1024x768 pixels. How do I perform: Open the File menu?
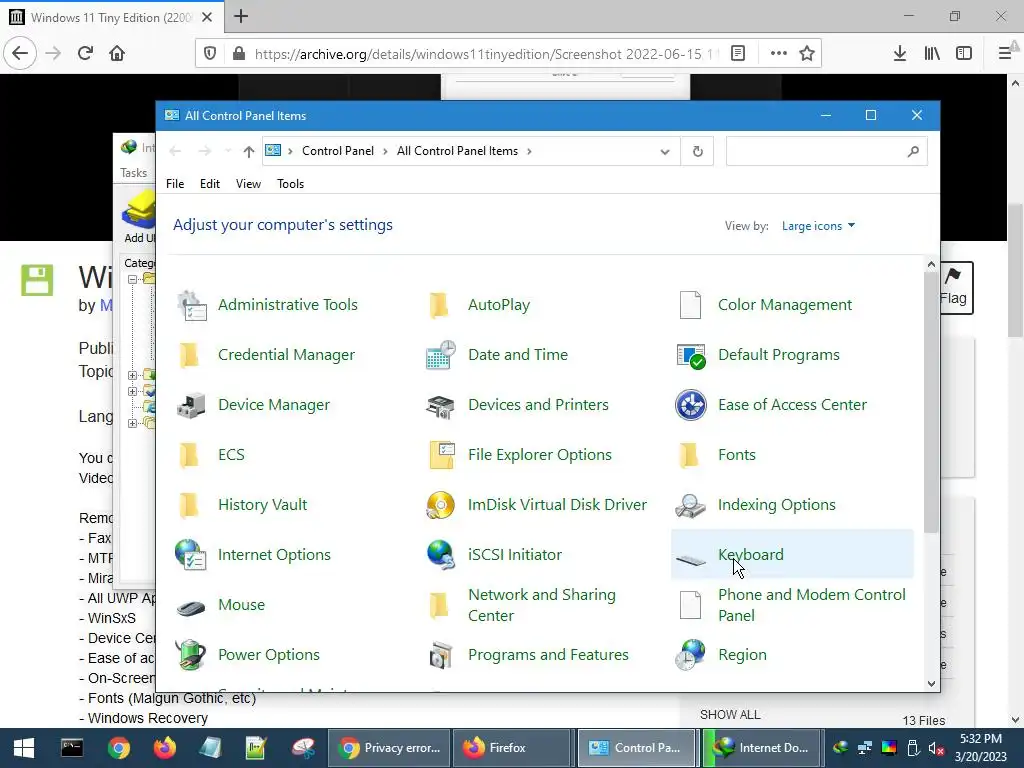[x=175, y=184]
